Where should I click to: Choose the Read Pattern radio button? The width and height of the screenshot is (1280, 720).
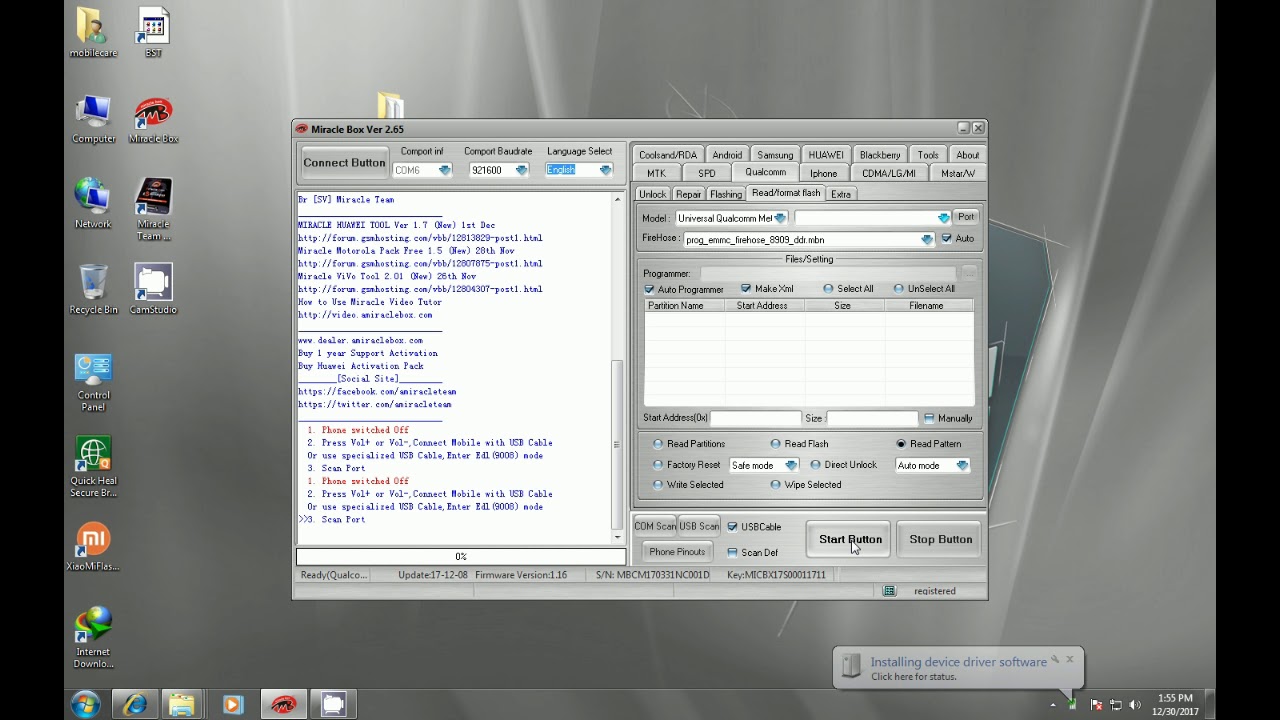click(x=901, y=444)
